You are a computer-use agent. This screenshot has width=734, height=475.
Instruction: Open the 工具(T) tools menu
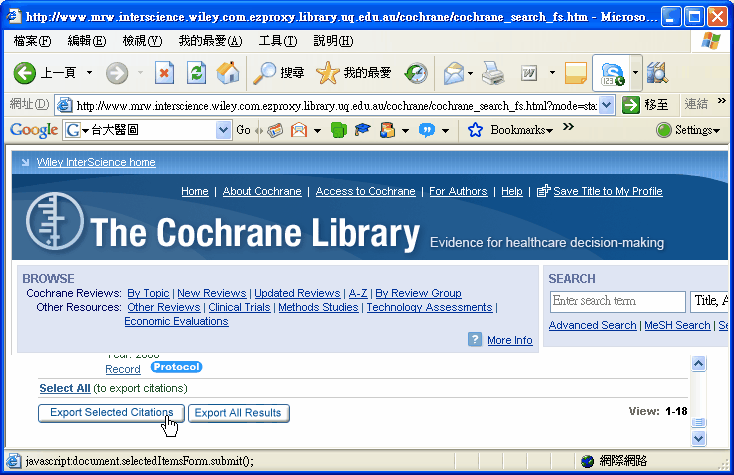pos(278,41)
